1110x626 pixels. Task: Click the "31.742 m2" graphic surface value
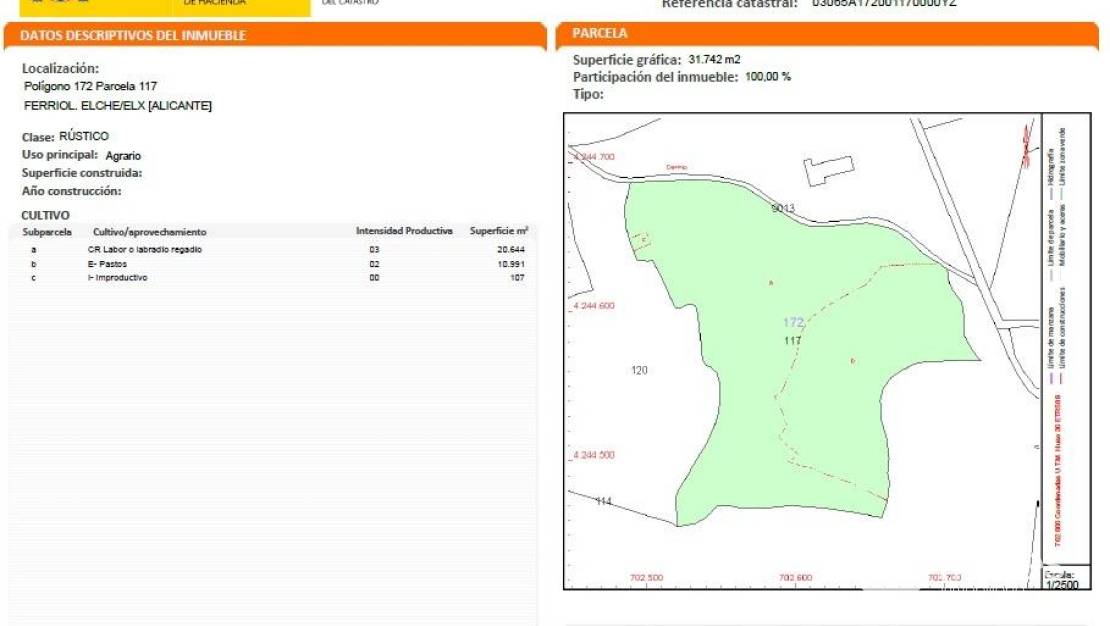[x=714, y=59]
